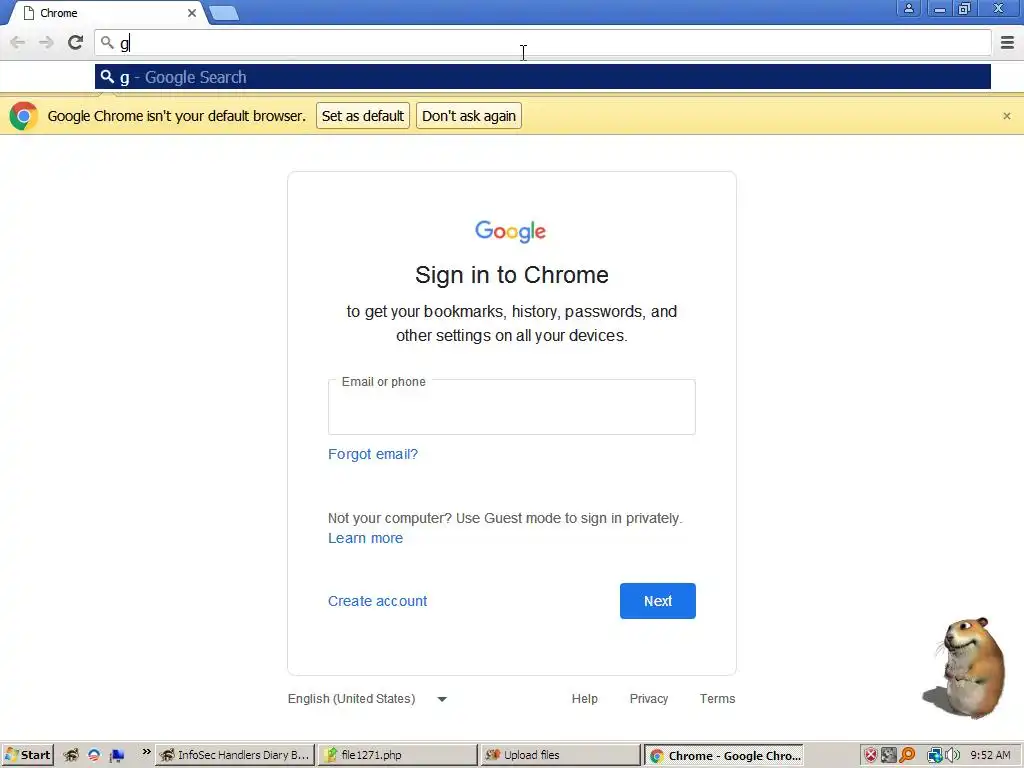Click the gray square tray icon beside shield
The height and width of the screenshot is (768, 1024).
[x=889, y=756]
